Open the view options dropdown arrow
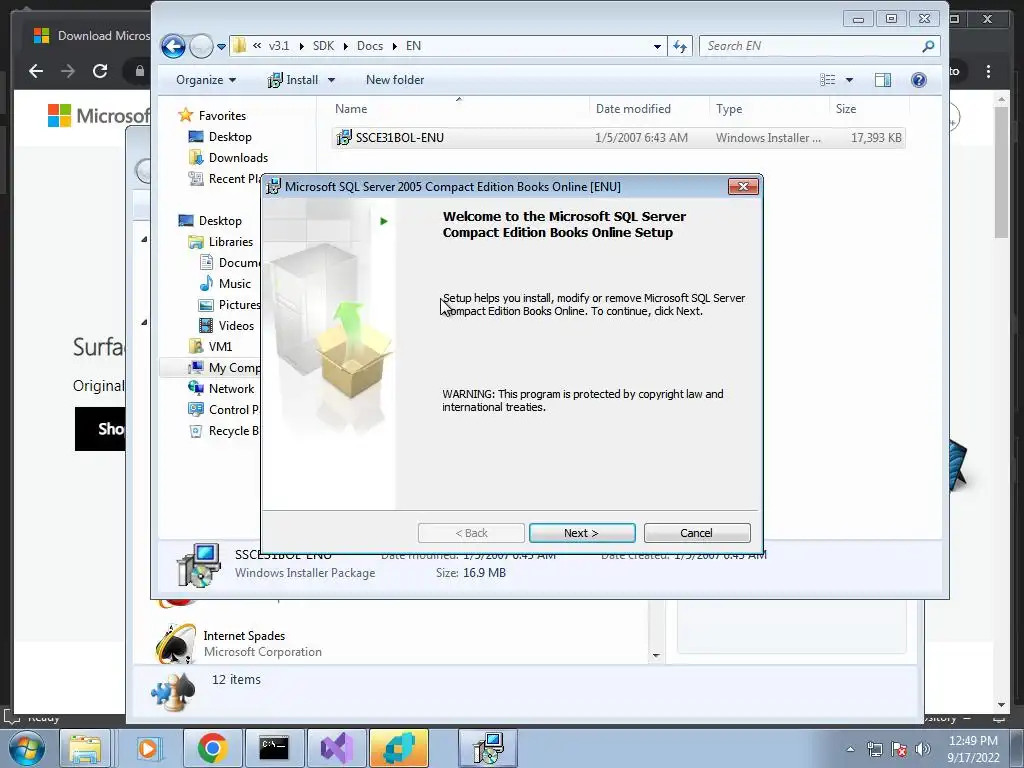1024x768 pixels. 850,80
